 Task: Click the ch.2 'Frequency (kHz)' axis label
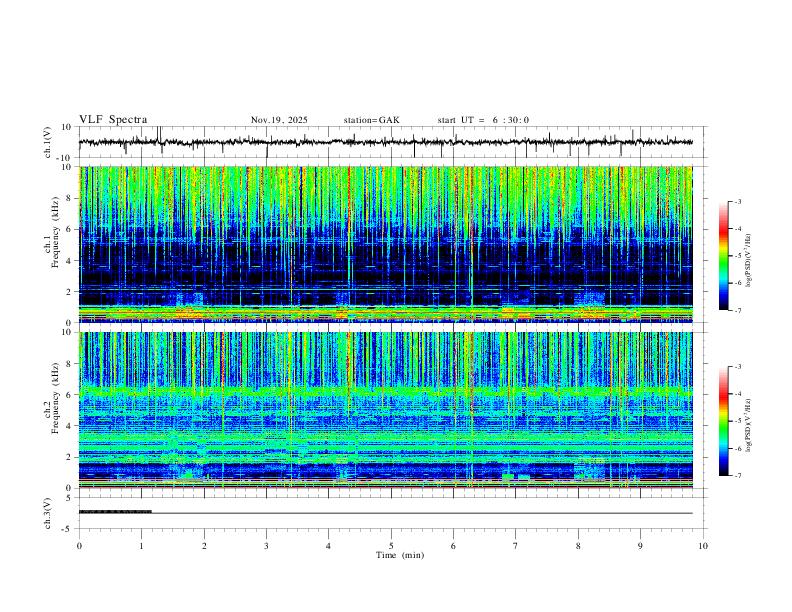[55, 398]
